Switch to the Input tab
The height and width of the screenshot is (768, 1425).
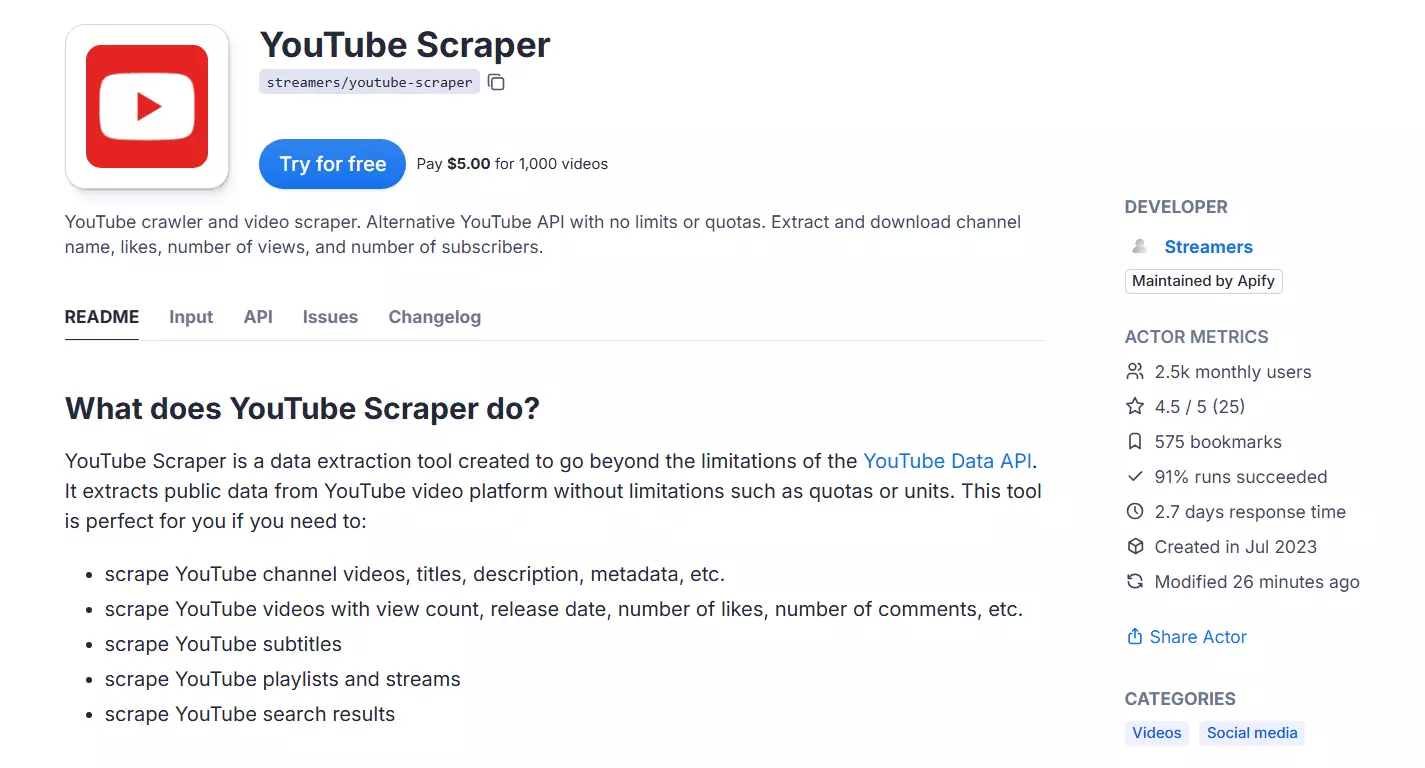pyautogui.click(x=190, y=317)
